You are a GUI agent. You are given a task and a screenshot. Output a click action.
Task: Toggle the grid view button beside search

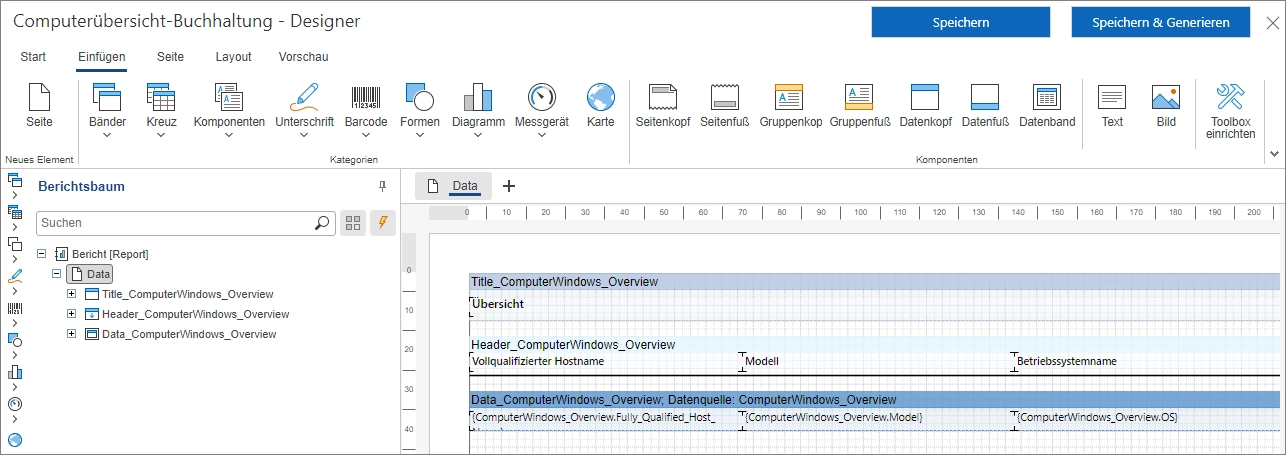pyautogui.click(x=352, y=223)
